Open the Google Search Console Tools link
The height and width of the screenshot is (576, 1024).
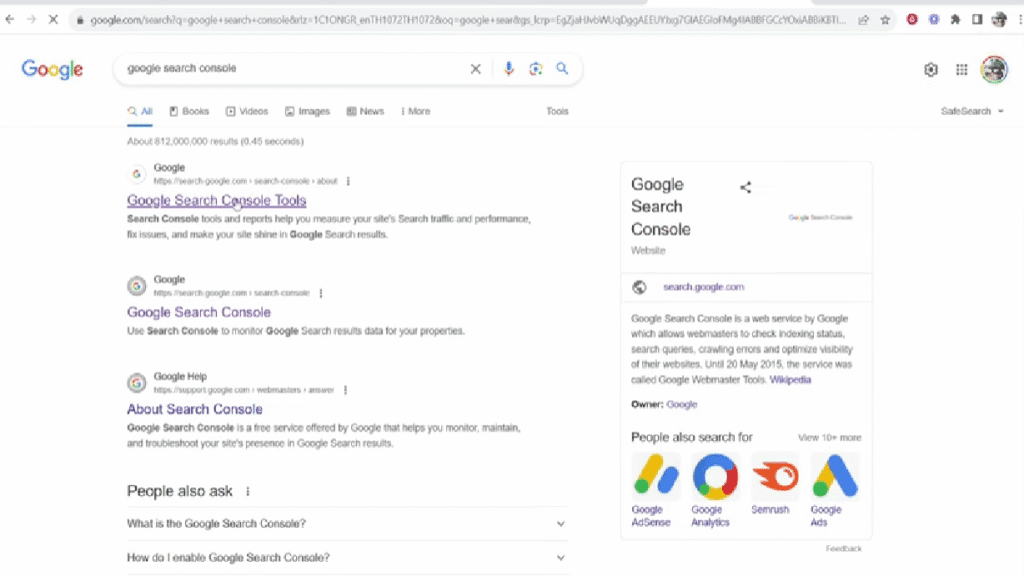click(216, 200)
